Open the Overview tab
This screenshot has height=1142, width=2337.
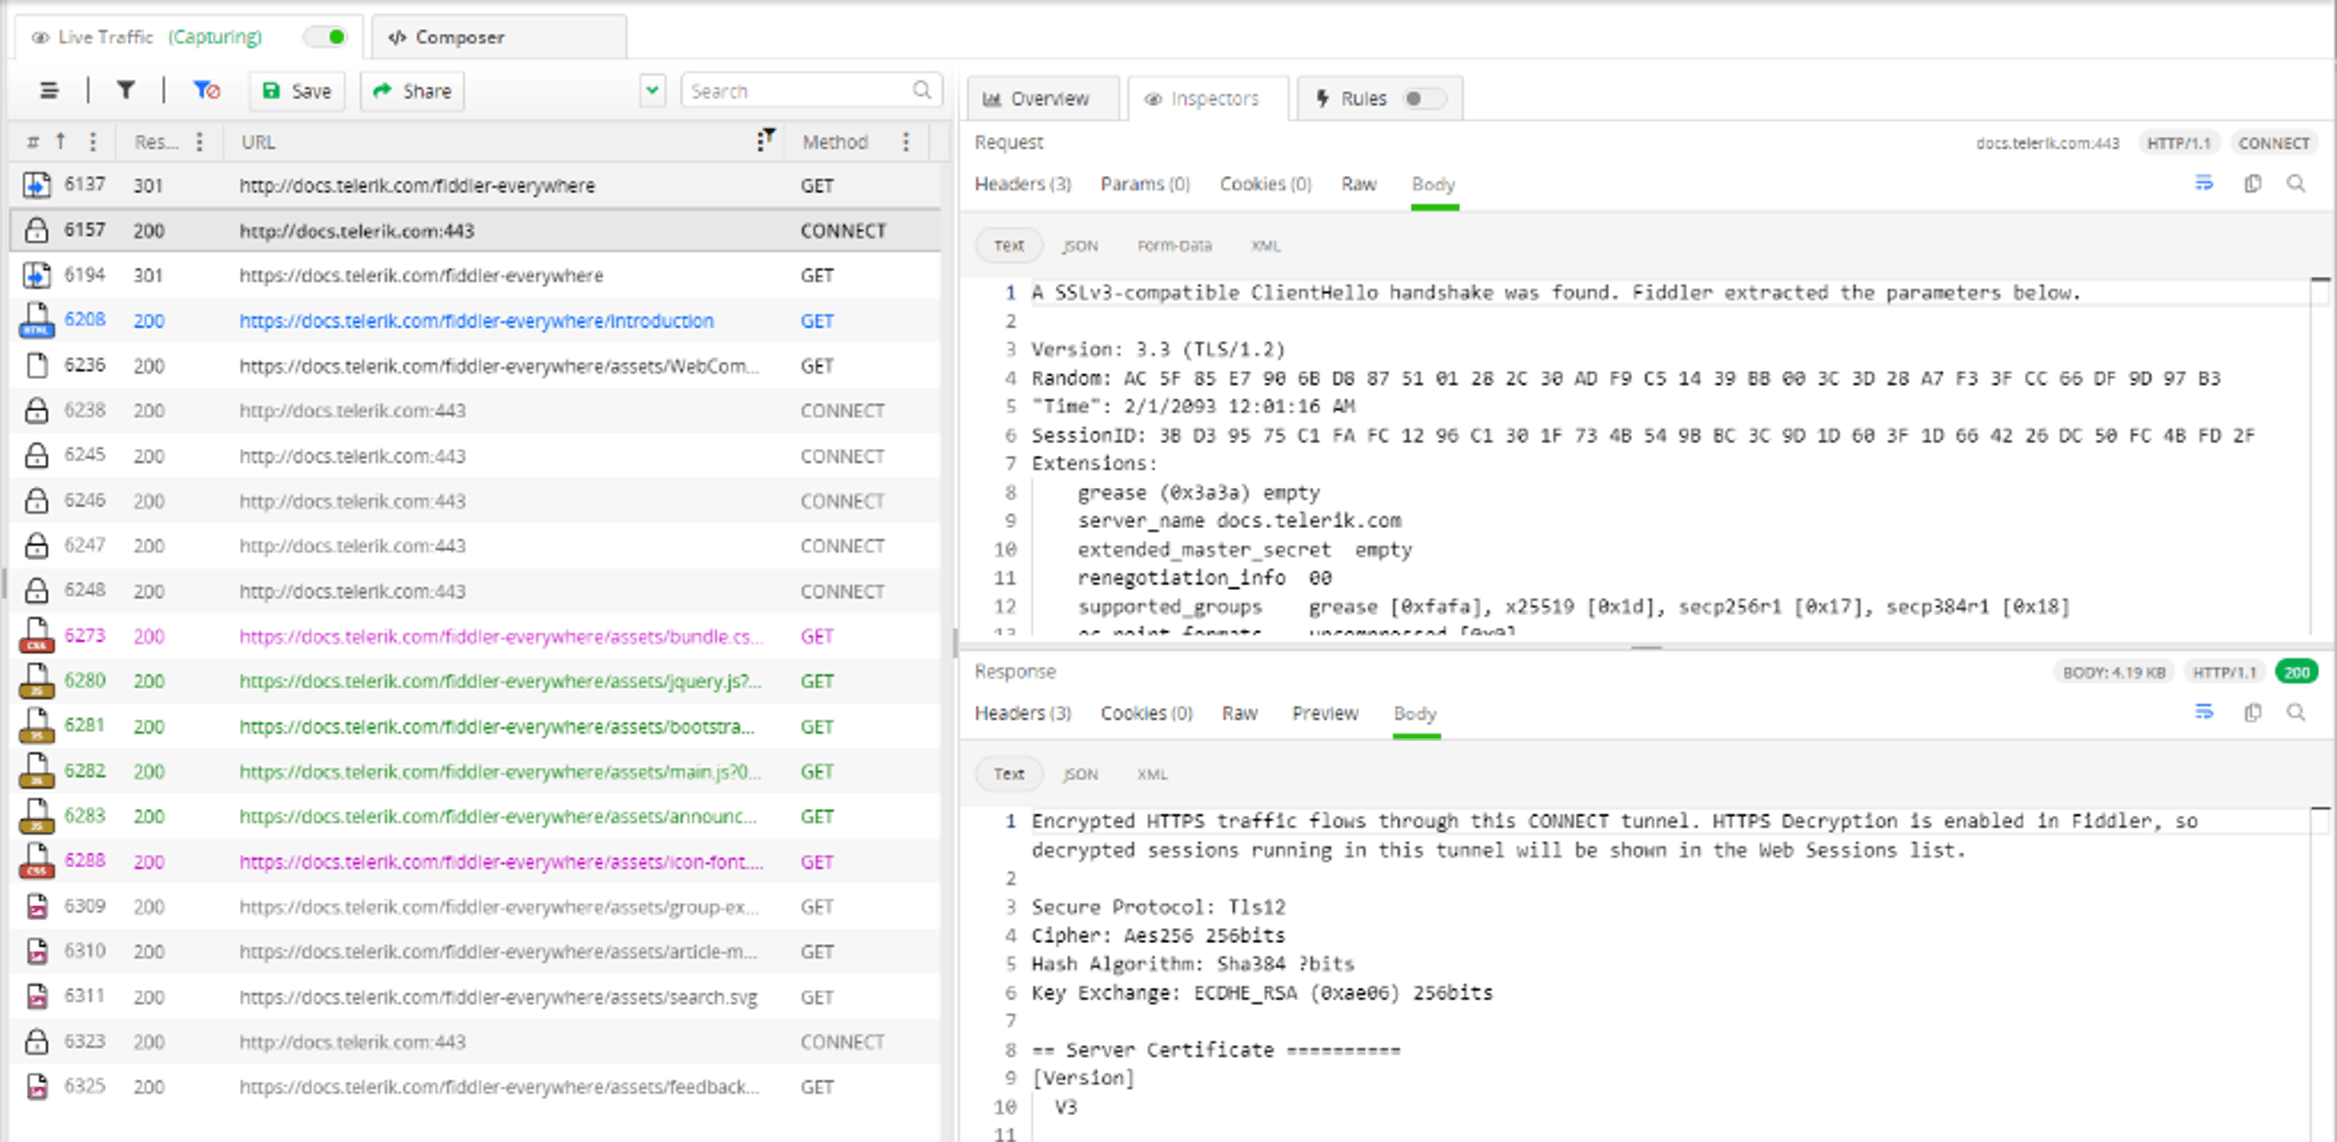1042,98
